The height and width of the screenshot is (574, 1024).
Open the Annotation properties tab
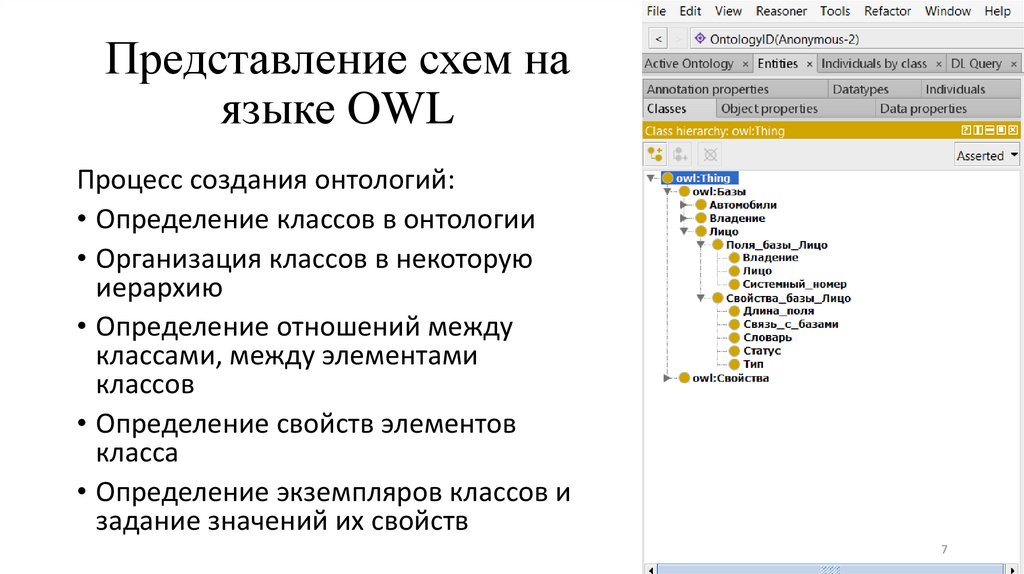735,89
